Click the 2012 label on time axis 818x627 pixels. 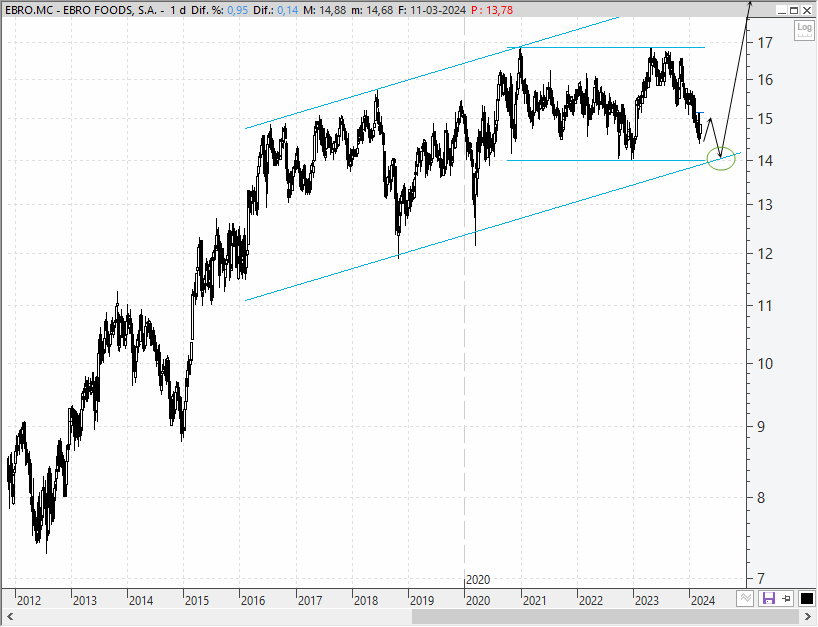point(29,600)
